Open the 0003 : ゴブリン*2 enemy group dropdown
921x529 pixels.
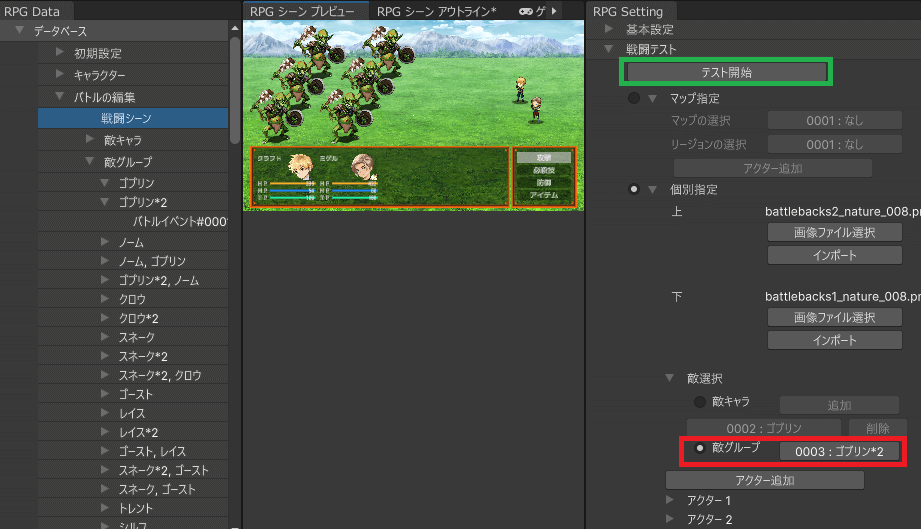(839, 451)
